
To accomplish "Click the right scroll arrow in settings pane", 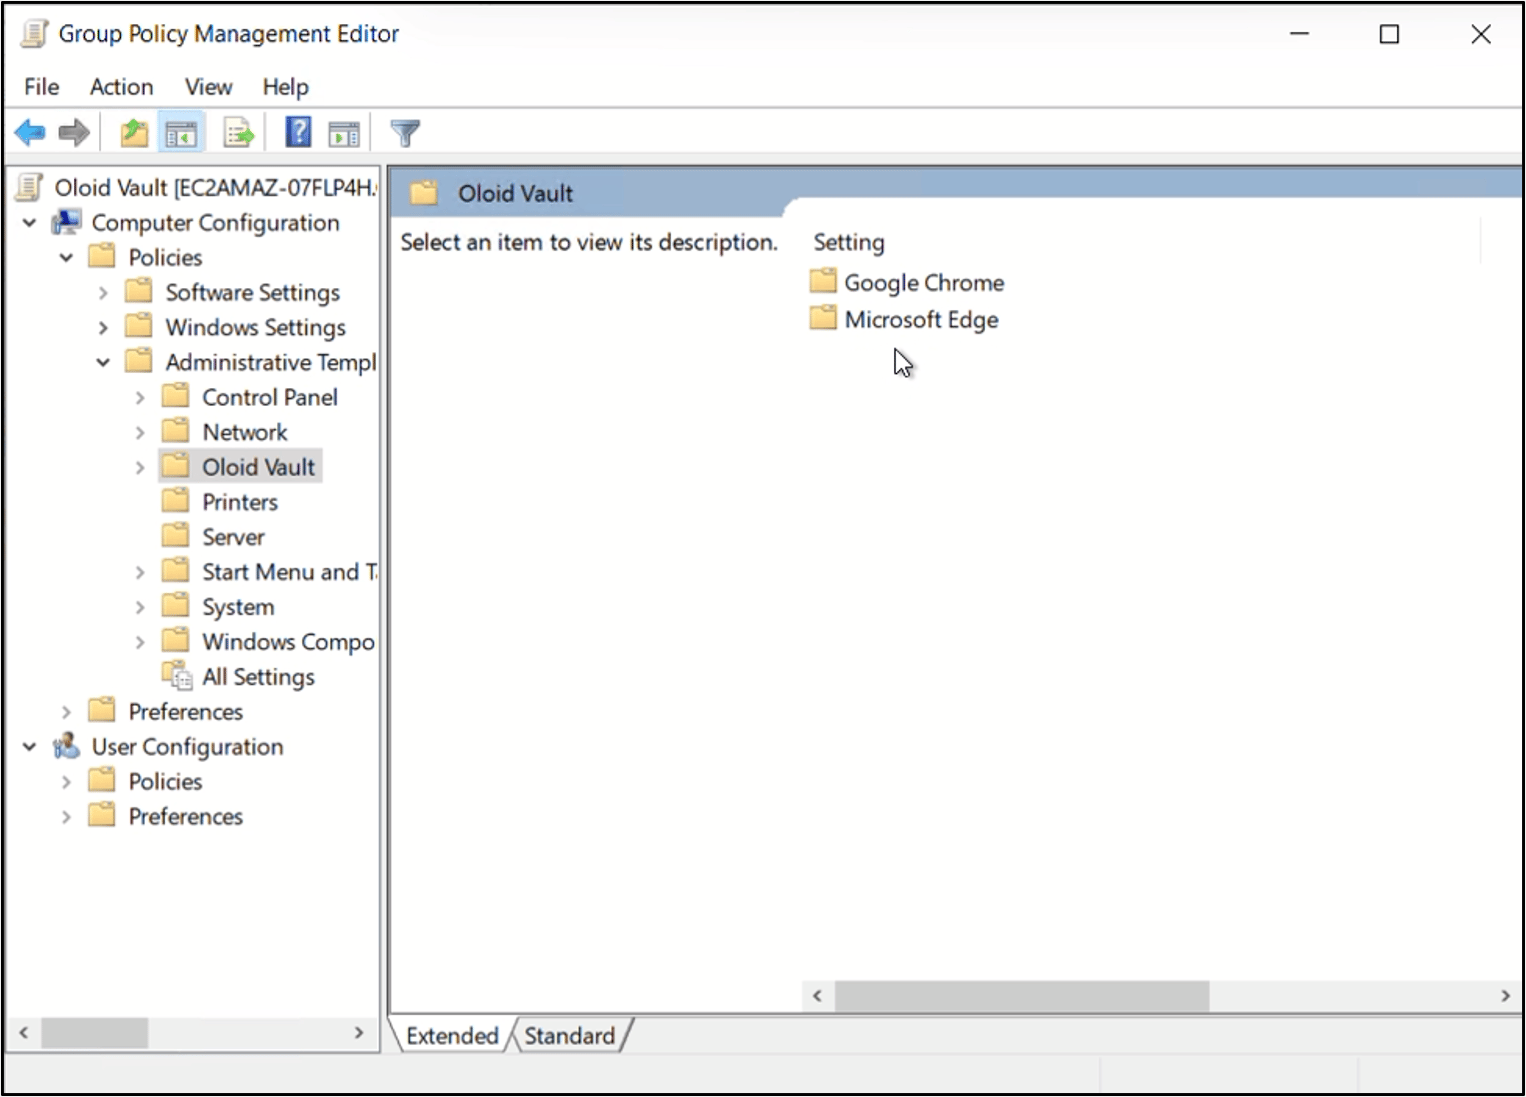I will click(x=1505, y=996).
